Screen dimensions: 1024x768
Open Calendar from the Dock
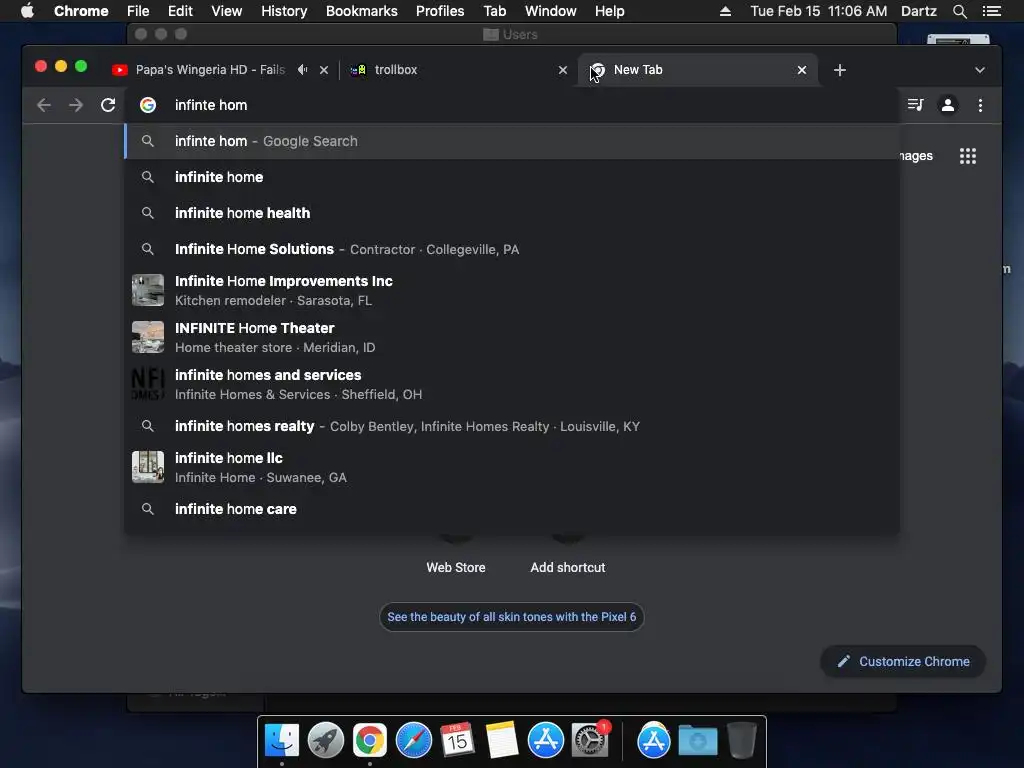point(457,740)
